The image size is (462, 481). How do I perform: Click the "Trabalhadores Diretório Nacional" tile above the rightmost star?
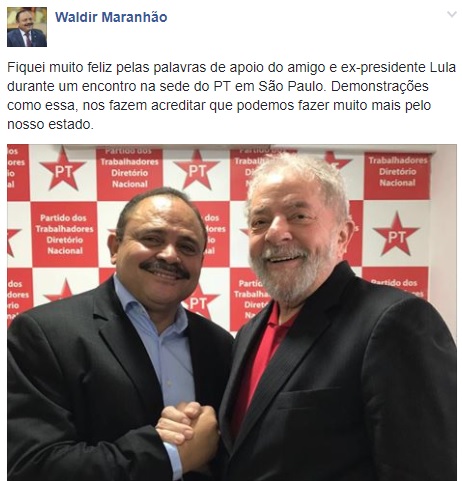point(397,176)
